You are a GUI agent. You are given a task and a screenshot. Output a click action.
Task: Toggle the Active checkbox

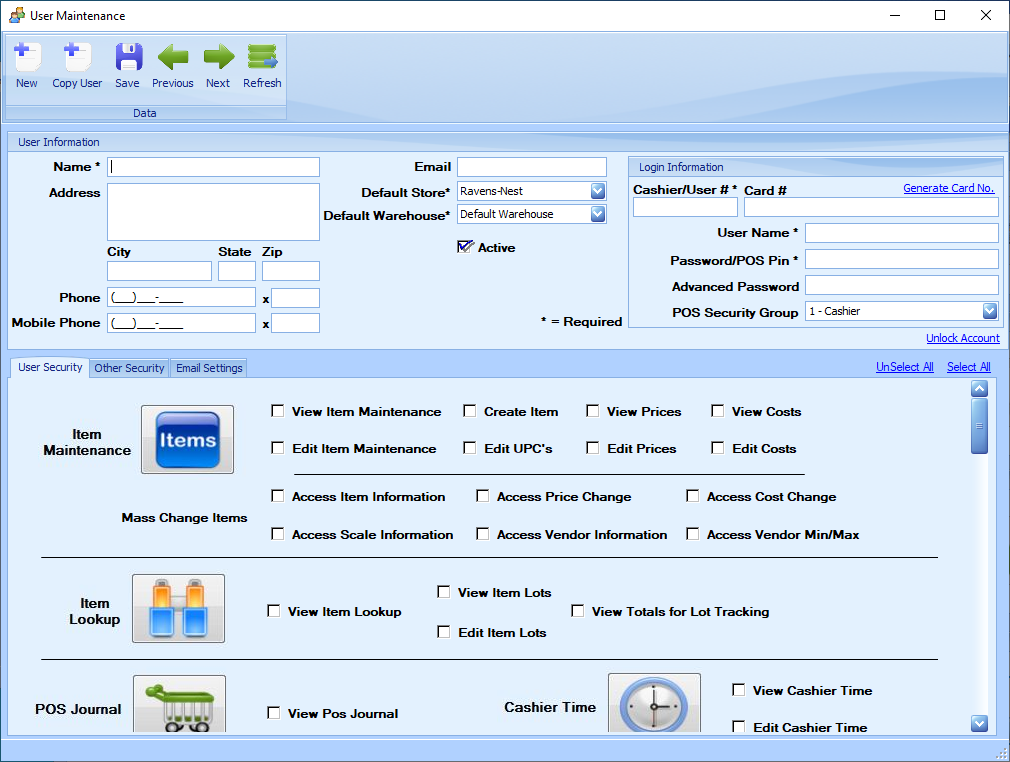pos(464,247)
